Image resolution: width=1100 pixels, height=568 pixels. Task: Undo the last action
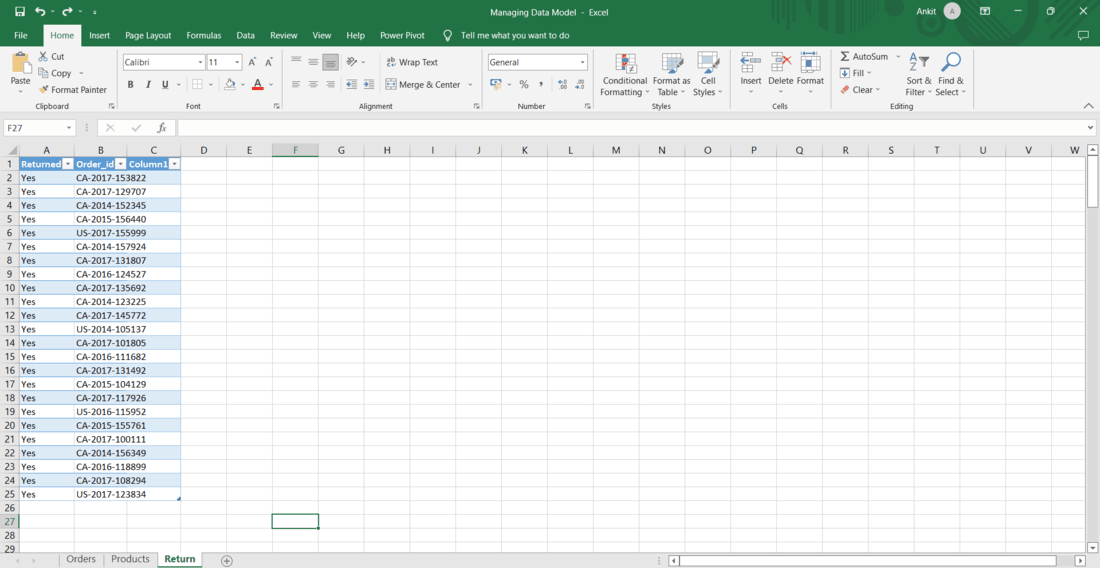(40, 12)
